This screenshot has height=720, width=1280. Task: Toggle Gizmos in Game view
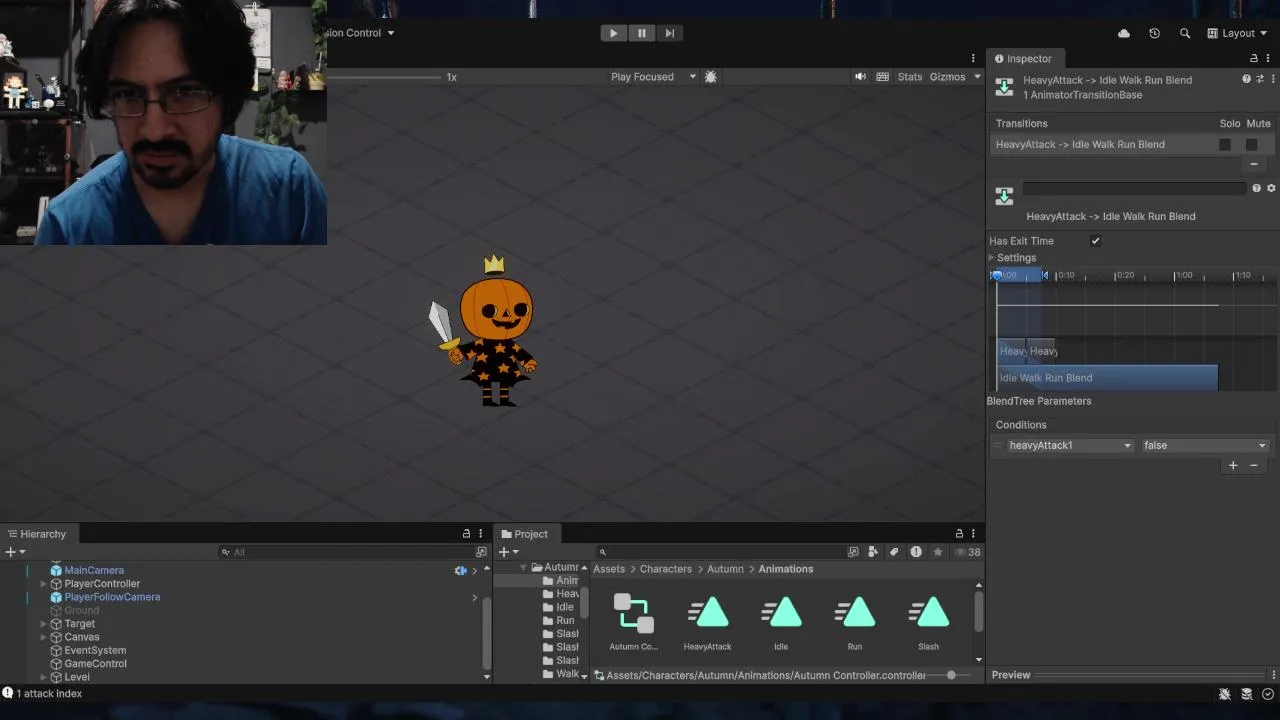pyautogui.click(x=947, y=77)
